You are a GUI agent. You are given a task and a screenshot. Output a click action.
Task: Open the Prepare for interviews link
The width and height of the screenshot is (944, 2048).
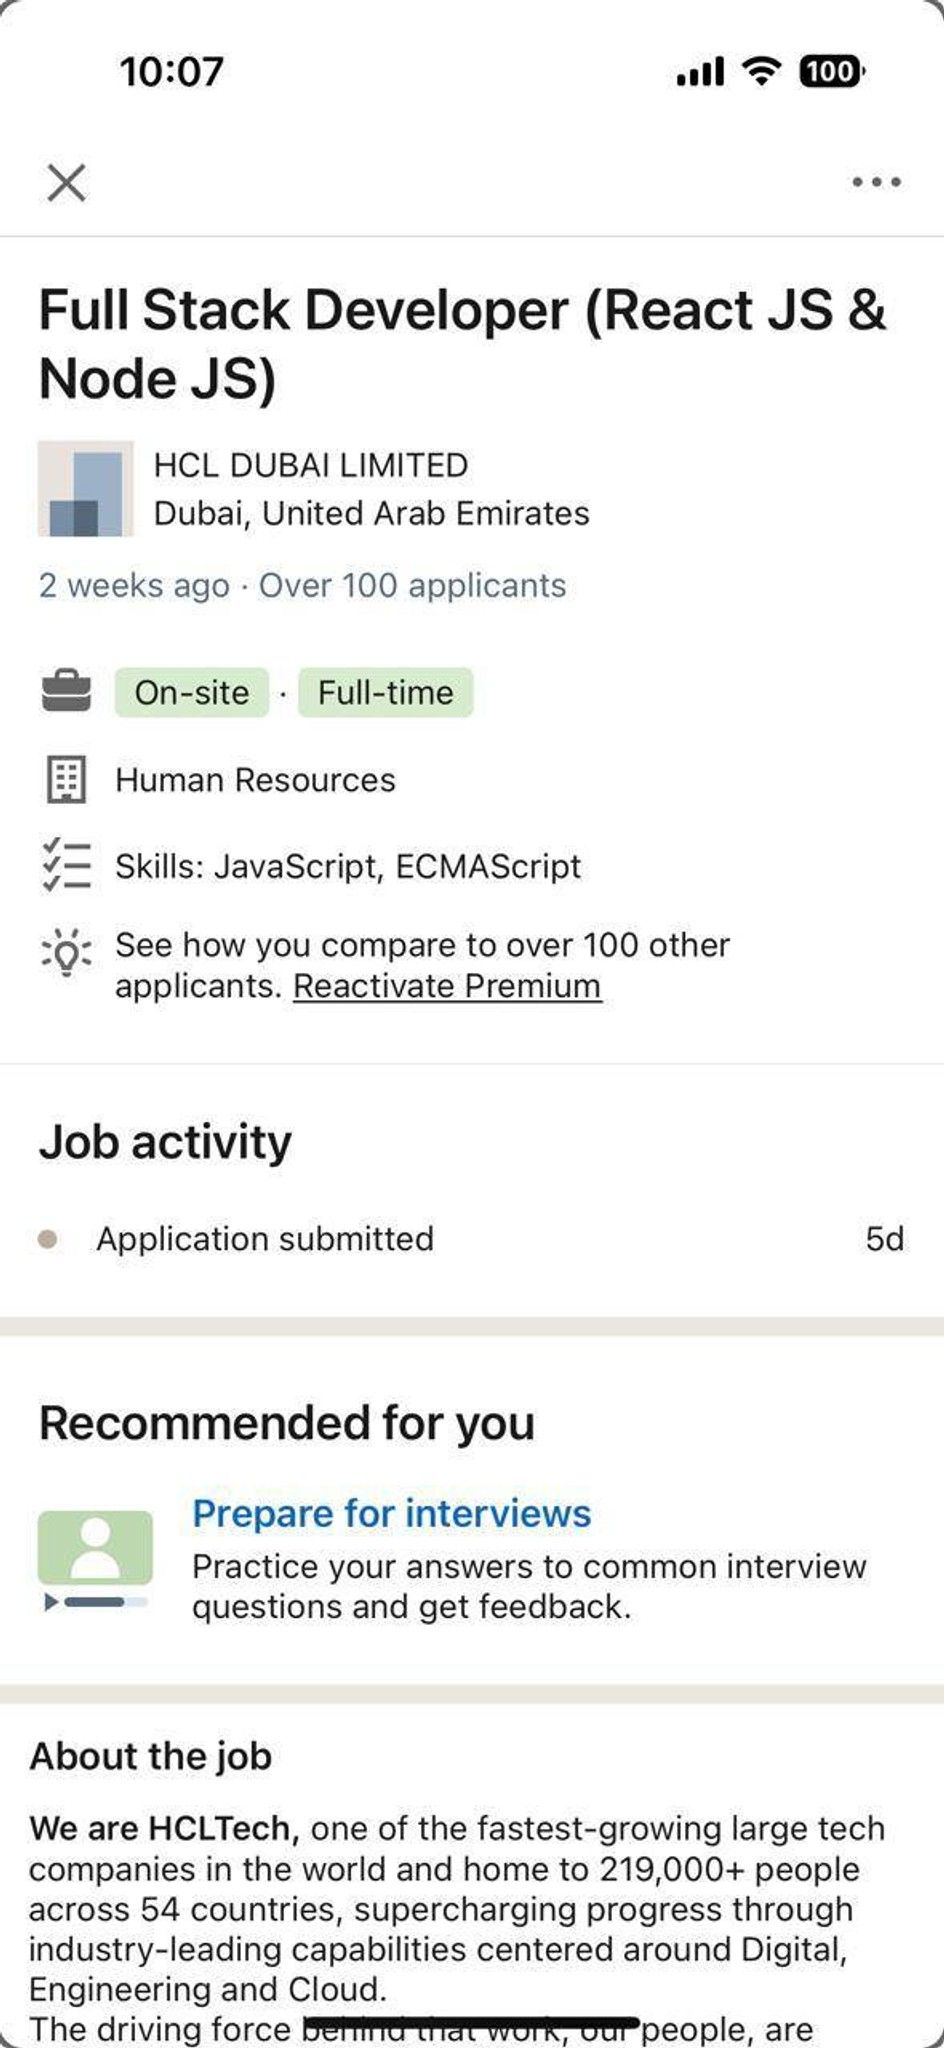392,1513
